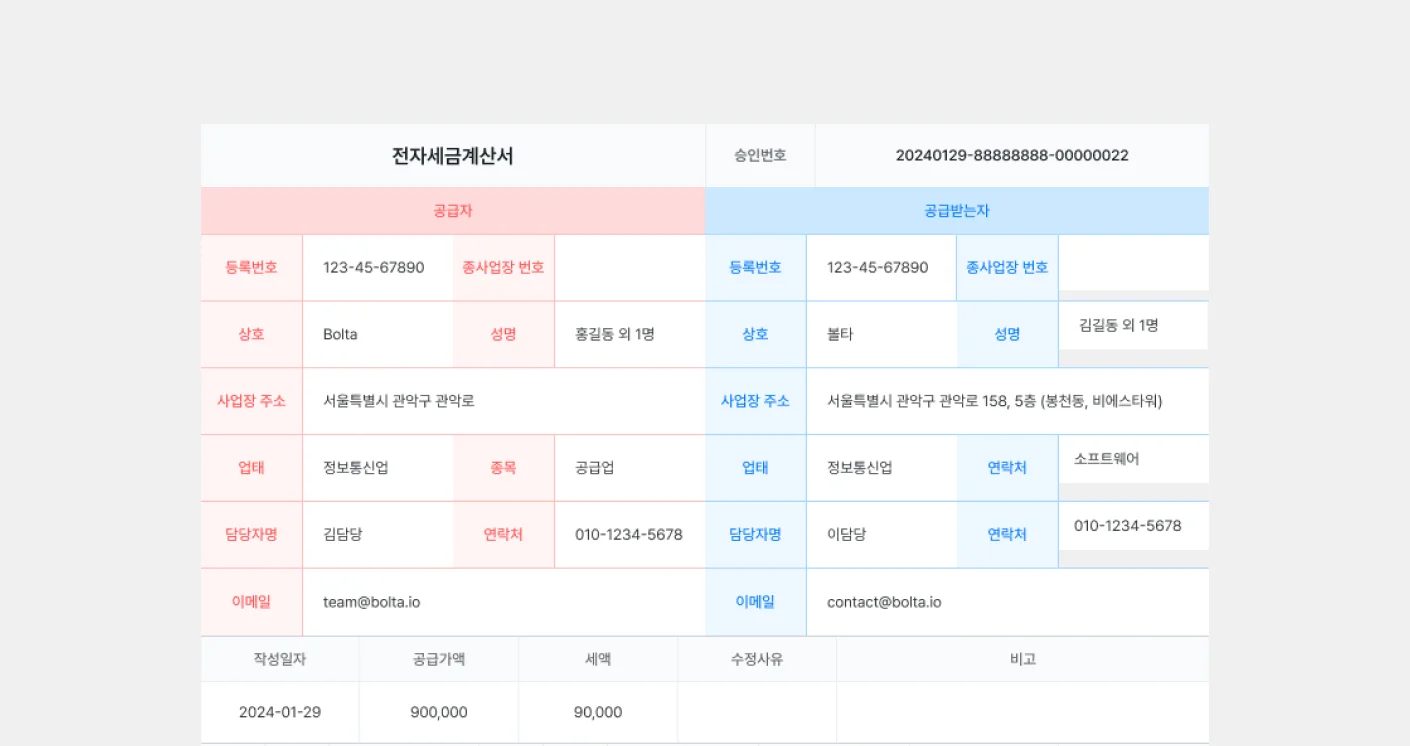Select the approval number 20240129-88888888-00000022
The height and width of the screenshot is (746, 1410).
[x=1011, y=155]
